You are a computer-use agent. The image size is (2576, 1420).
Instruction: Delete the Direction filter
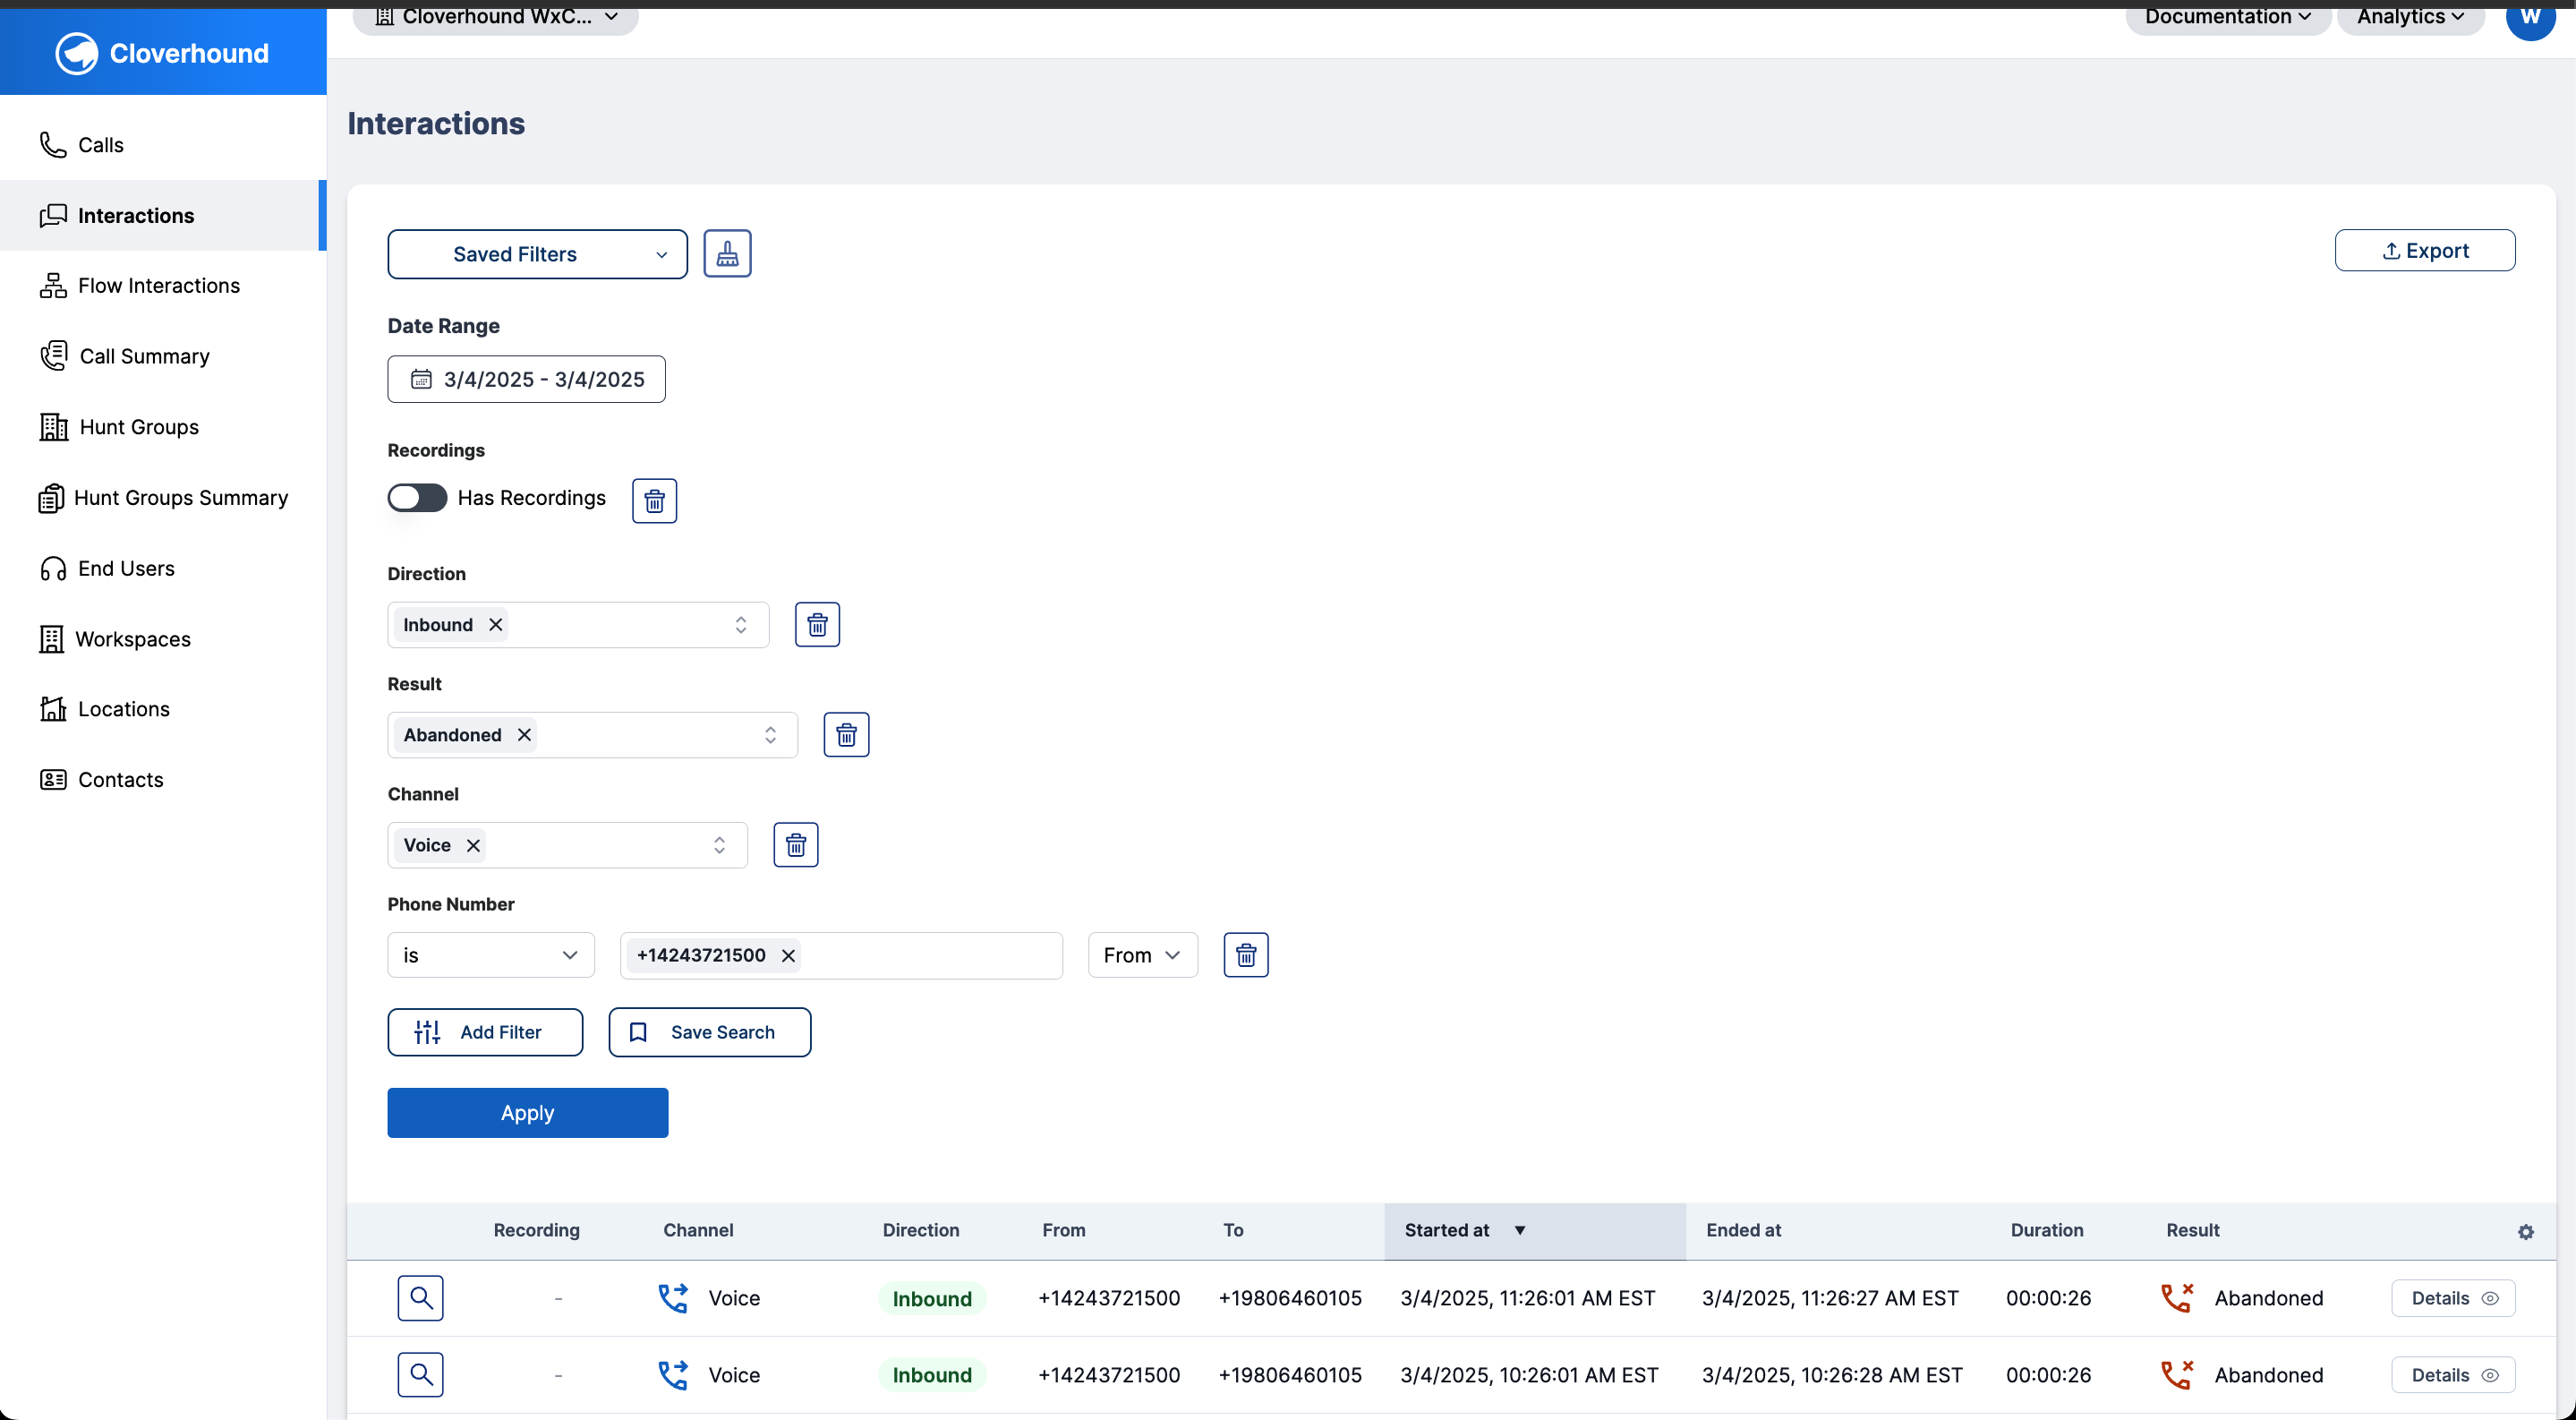[817, 625]
